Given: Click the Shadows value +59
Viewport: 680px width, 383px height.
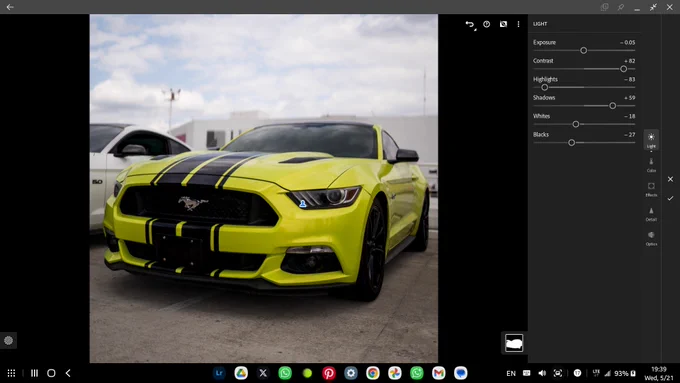Looking at the screenshot, I should 630,98.
